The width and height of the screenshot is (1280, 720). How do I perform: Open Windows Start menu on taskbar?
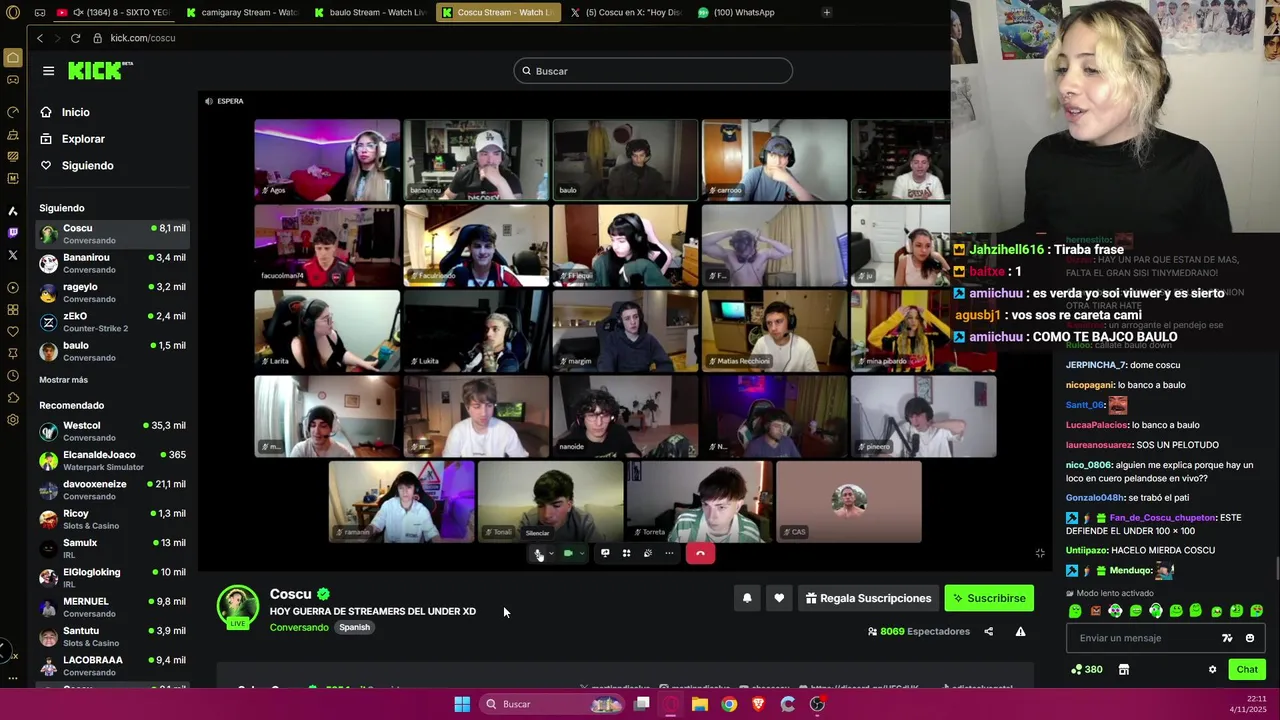(x=462, y=704)
